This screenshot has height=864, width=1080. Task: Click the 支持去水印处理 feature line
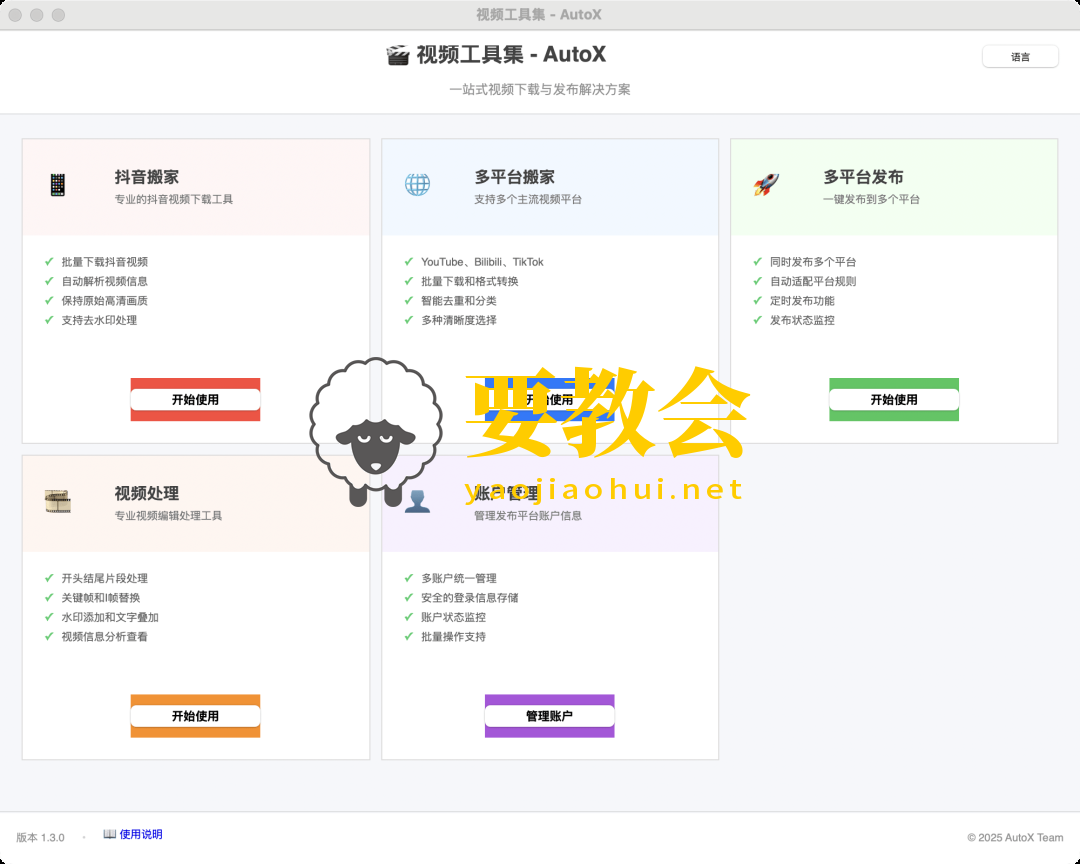pos(99,320)
